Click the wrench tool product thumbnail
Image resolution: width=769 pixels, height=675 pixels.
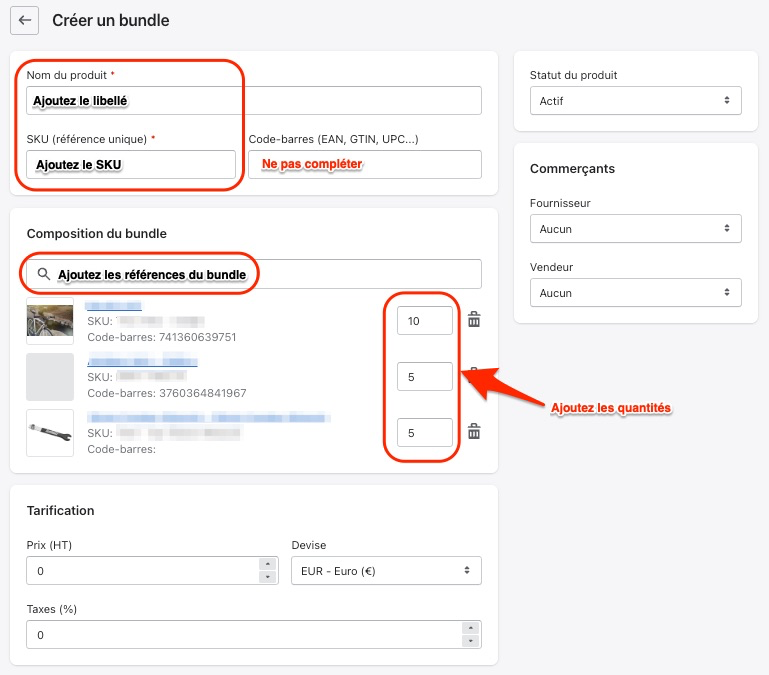(x=50, y=433)
